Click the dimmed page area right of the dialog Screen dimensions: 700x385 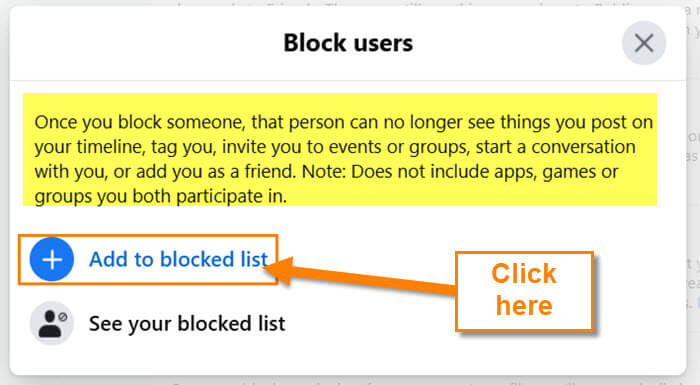coord(693,179)
